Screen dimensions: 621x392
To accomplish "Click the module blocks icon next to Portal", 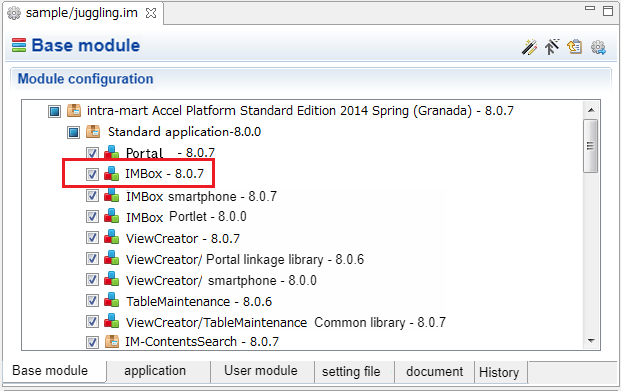I will pyautogui.click(x=112, y=152).
